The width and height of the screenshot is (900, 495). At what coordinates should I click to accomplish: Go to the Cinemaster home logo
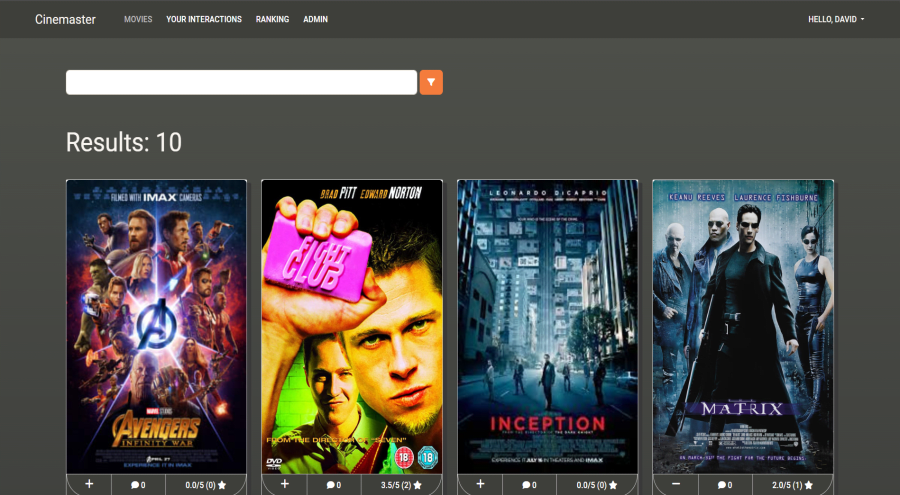[x=65, y=19]
